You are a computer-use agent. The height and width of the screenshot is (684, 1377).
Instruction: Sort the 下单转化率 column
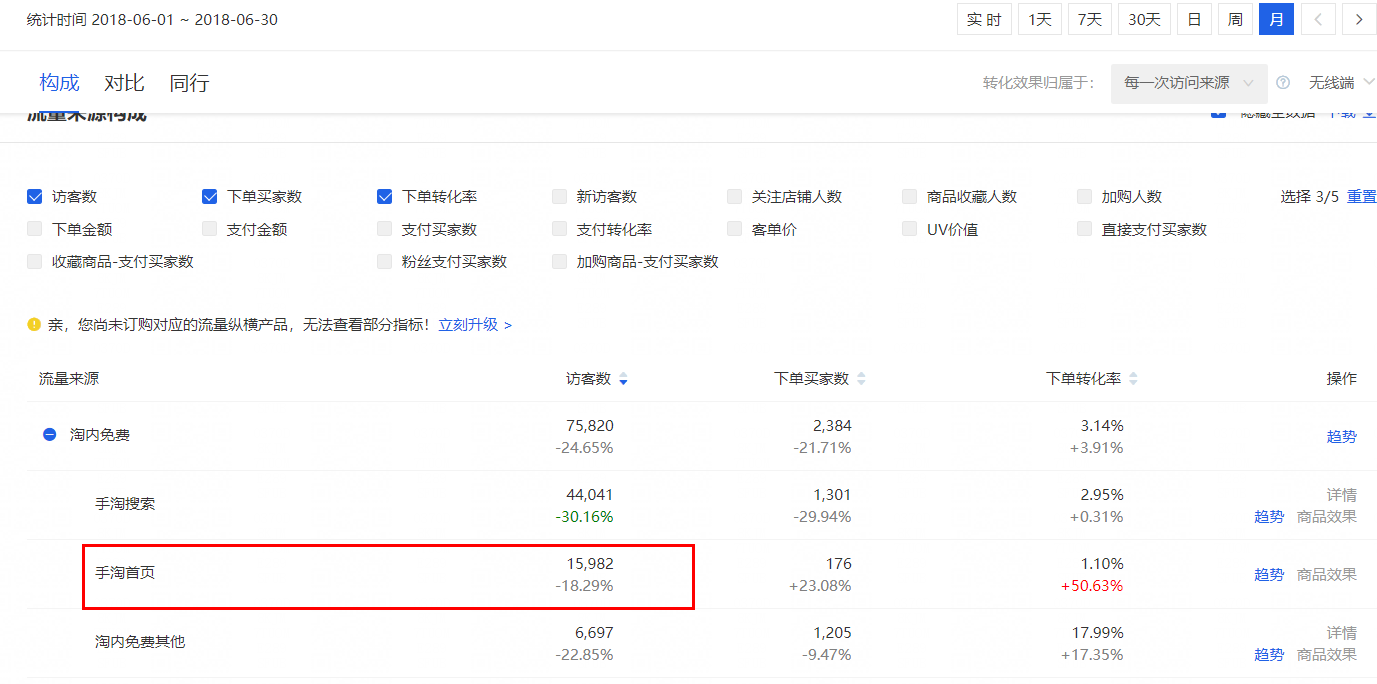(1133, 380)
